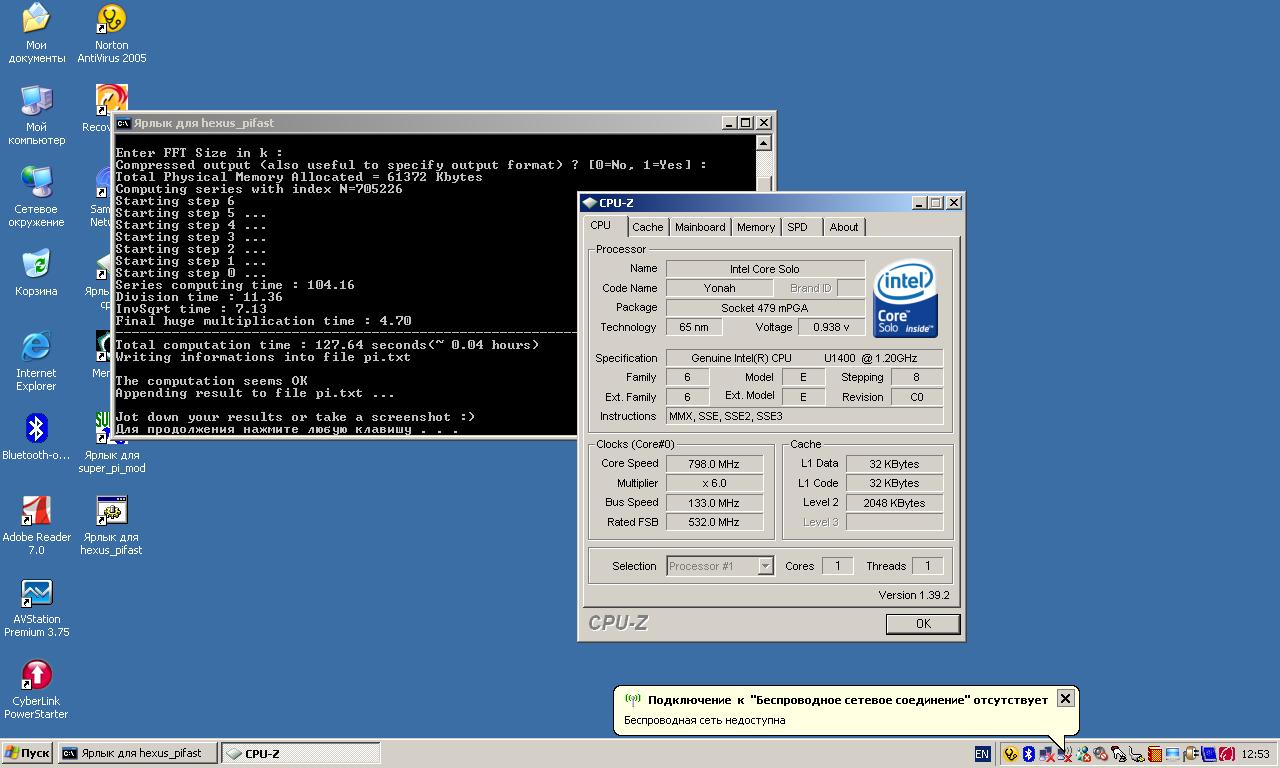
Task: Switch to the Mainboard tab
Action: 700,227
